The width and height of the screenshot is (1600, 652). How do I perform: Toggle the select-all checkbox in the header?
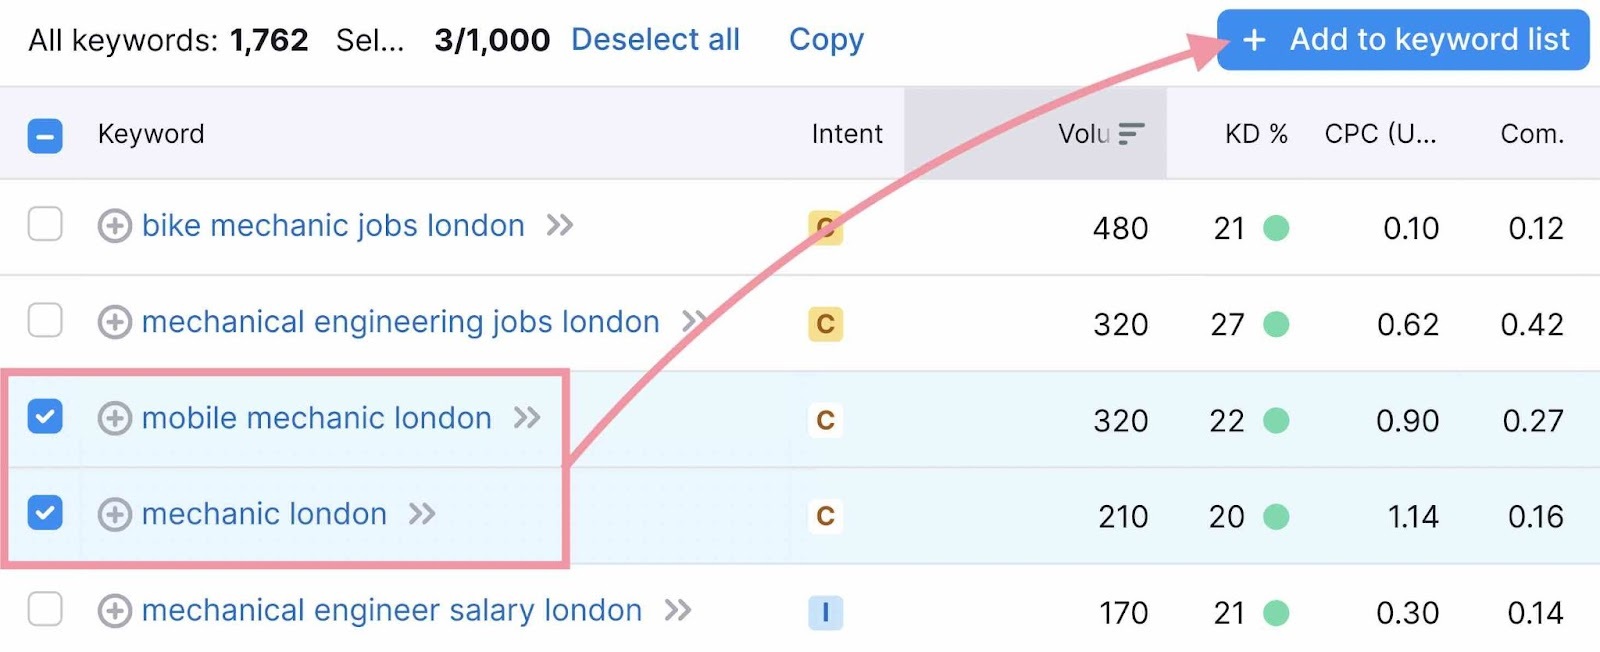tap(44, 134)
